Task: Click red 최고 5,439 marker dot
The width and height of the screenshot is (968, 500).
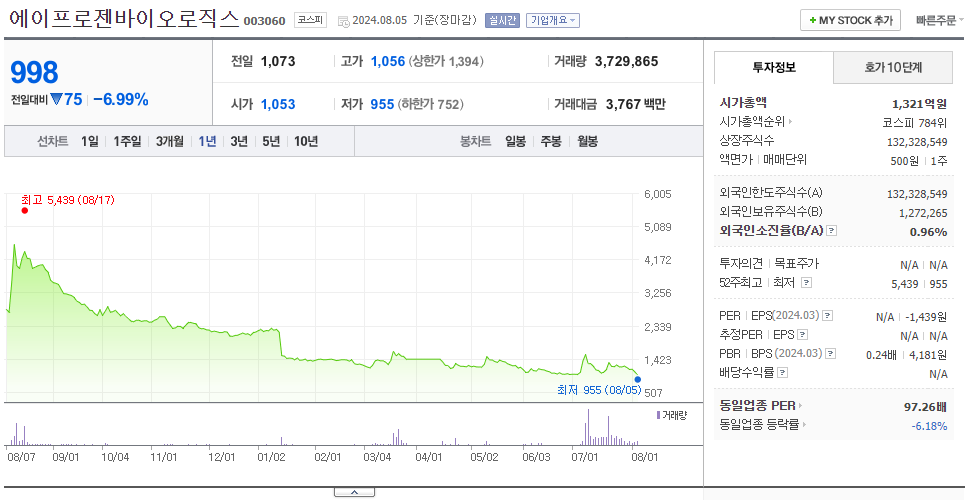Action: (25, 210)
